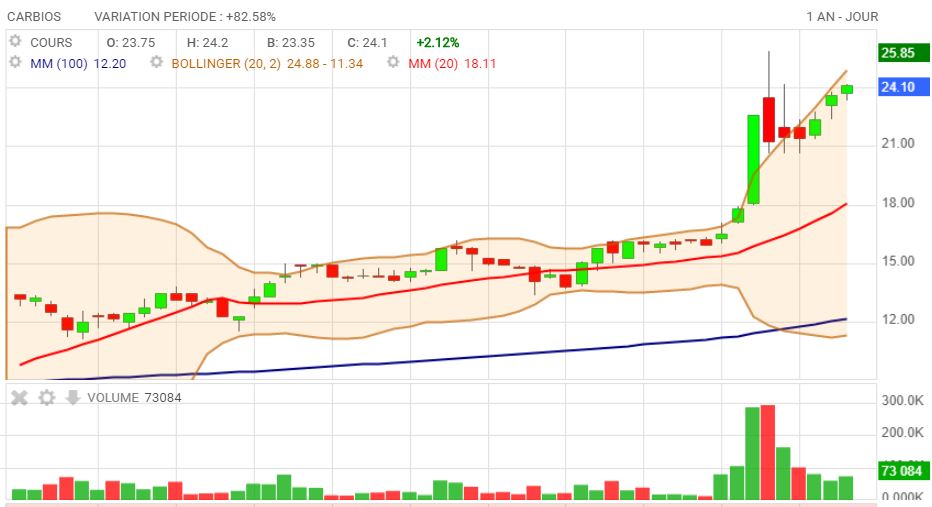Click the +2.12% change value

click(437, 43)
